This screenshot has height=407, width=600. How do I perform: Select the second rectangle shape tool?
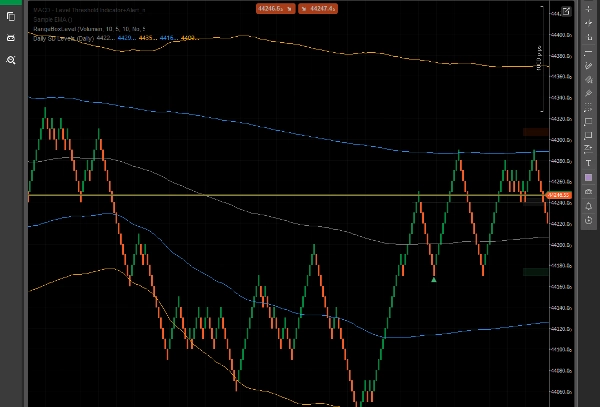tap(589, 135)
